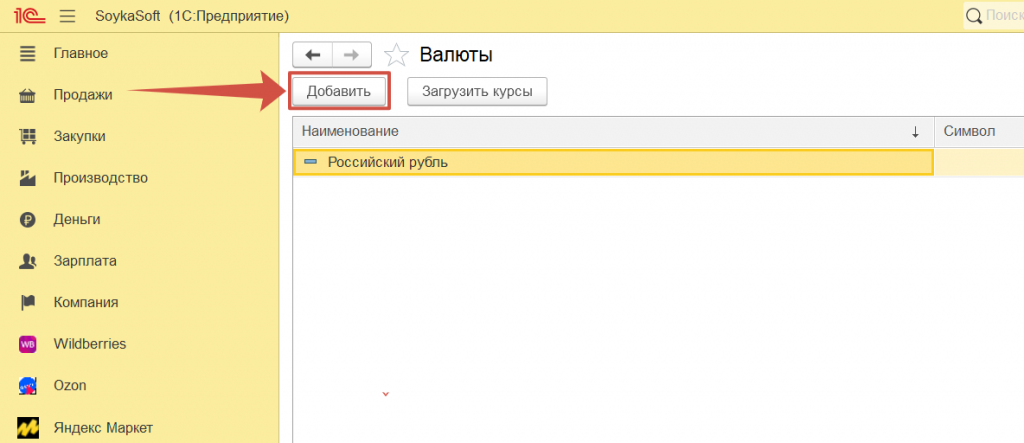Screen dimensions: 1024x443
Task: Open the Главное section
Action: pyautogui.click(x=80, y=53)
